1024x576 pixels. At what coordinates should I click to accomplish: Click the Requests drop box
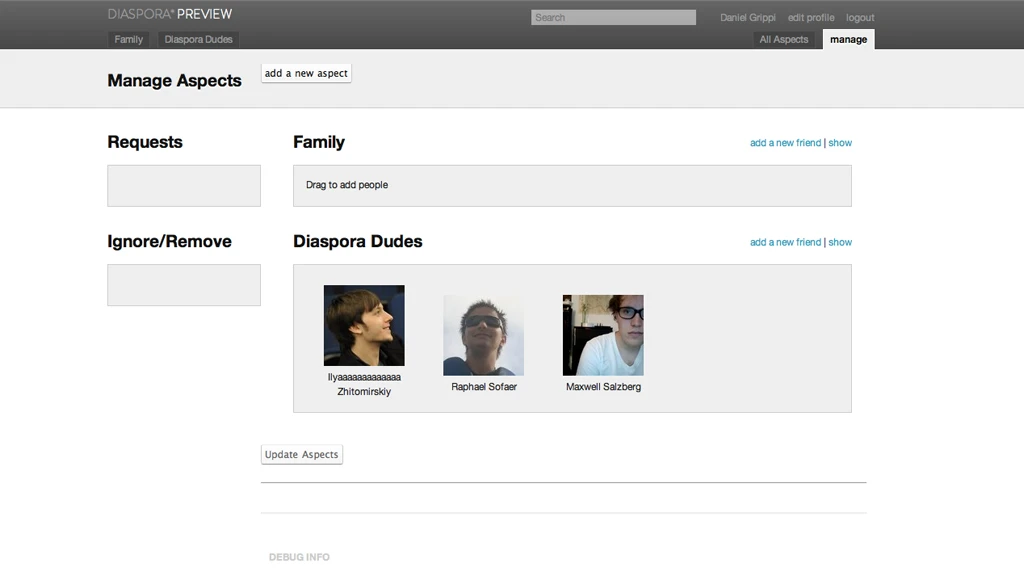[x=184, y=185]
